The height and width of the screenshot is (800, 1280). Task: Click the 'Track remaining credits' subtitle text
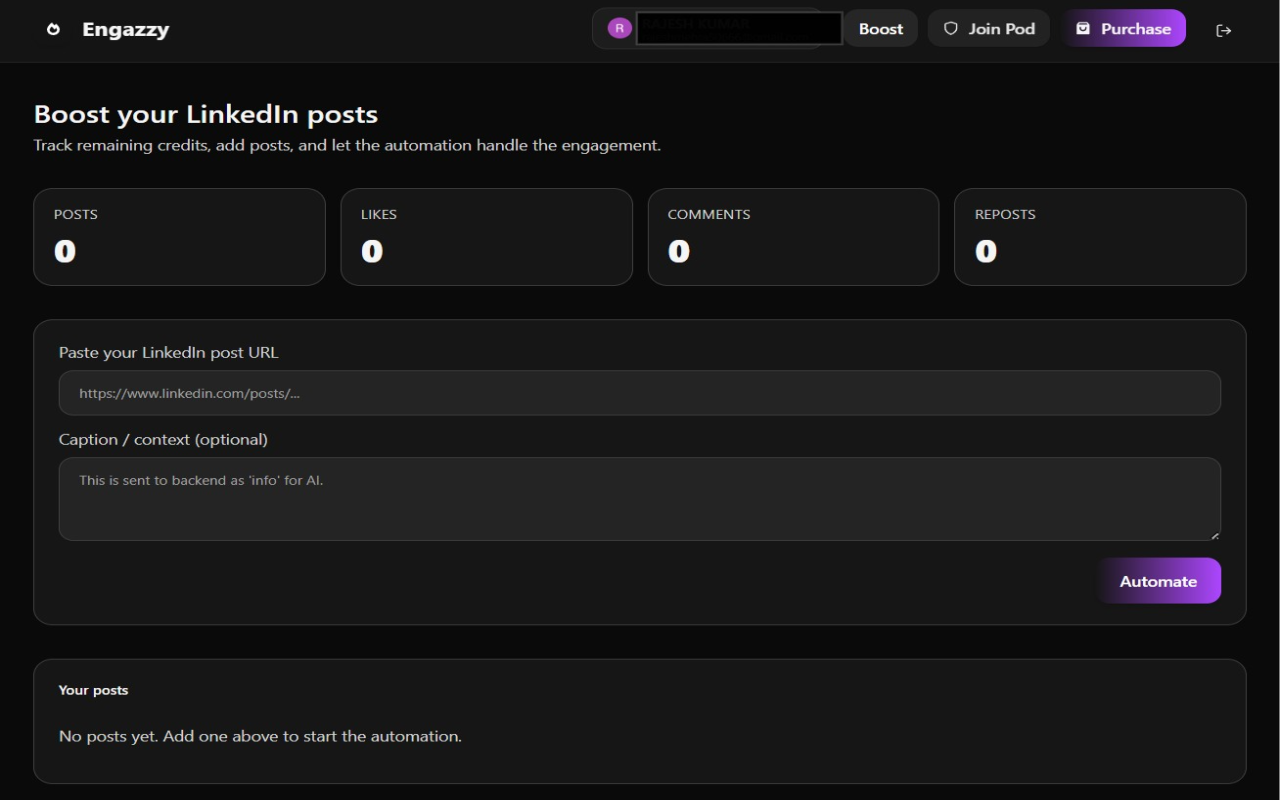(347, 146)
